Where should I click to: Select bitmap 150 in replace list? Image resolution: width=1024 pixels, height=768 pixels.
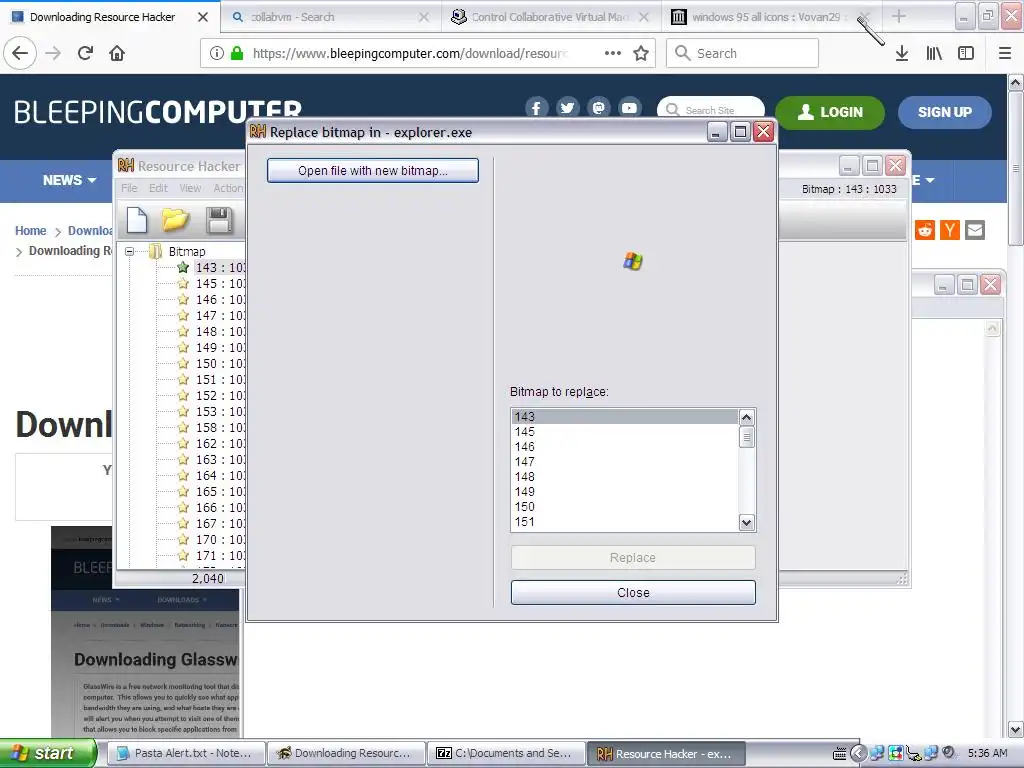(x=625, y=507)
